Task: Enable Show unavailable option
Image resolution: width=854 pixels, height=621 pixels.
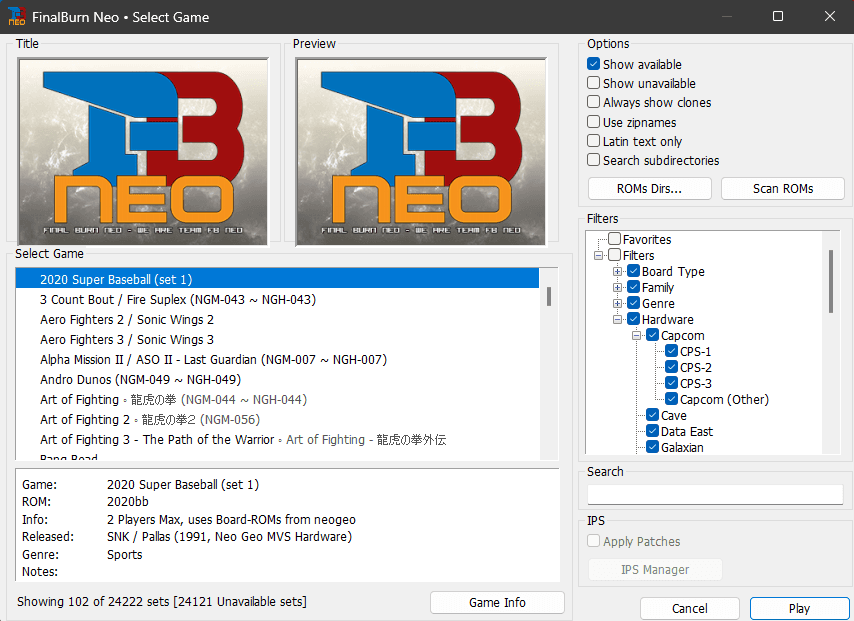Action: (x=594, y=83)
